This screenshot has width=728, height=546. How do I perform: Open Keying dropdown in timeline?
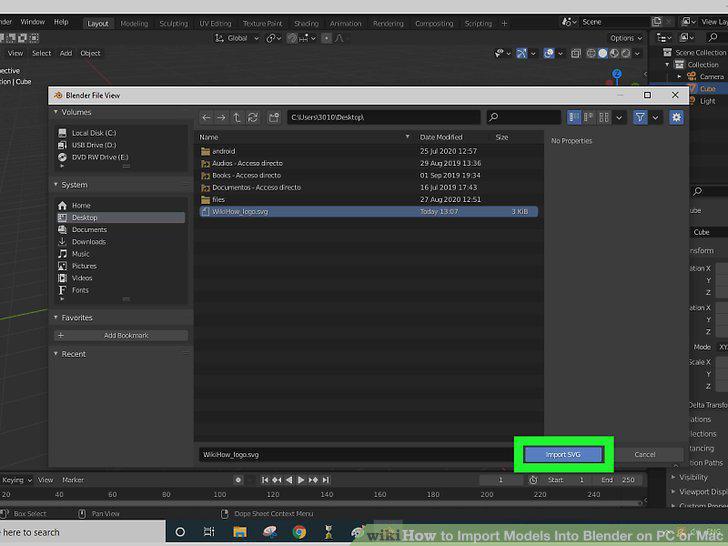(17, 480)
